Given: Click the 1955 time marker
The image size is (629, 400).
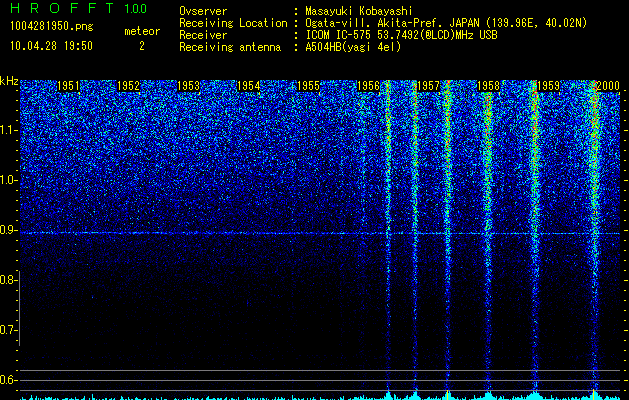Looking at the screenshot, I should click(x=308, y=85).
